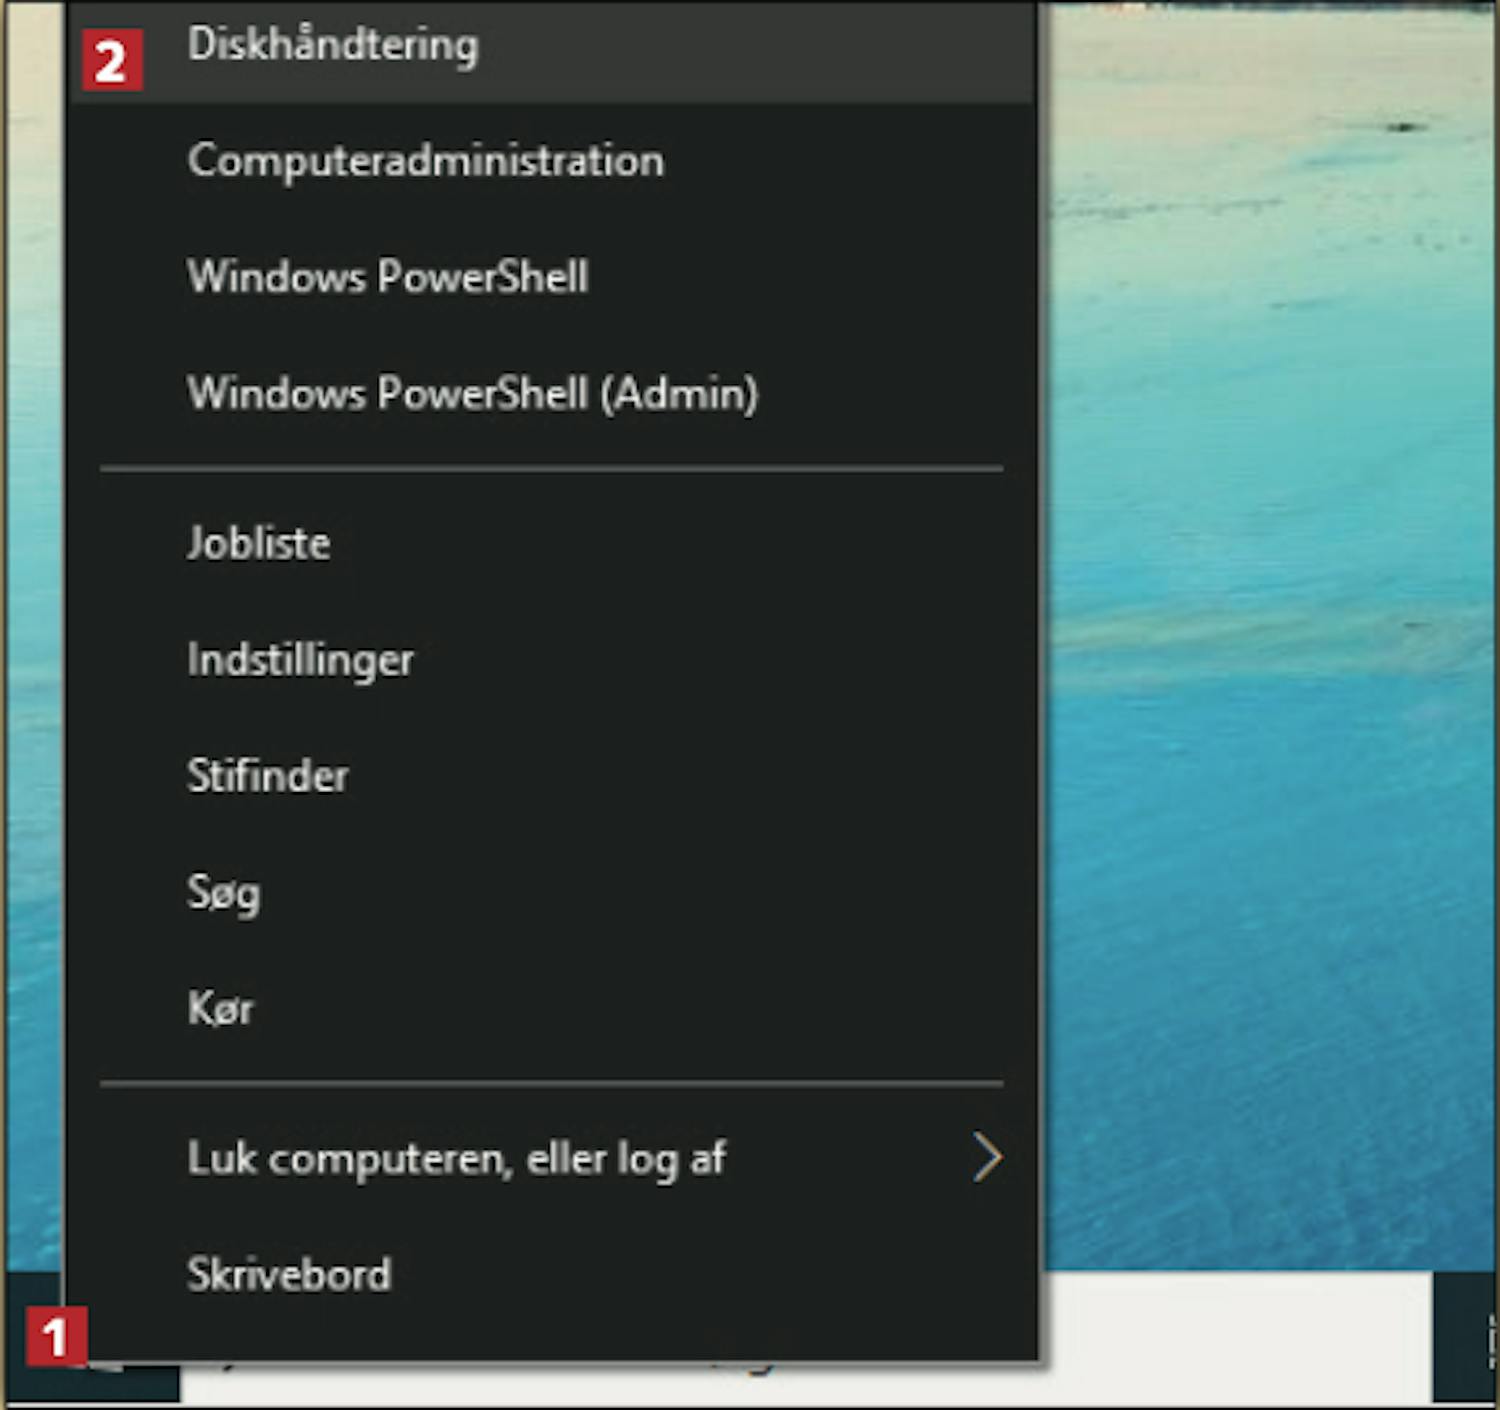Choose Søg from the menu

point(552,892)
